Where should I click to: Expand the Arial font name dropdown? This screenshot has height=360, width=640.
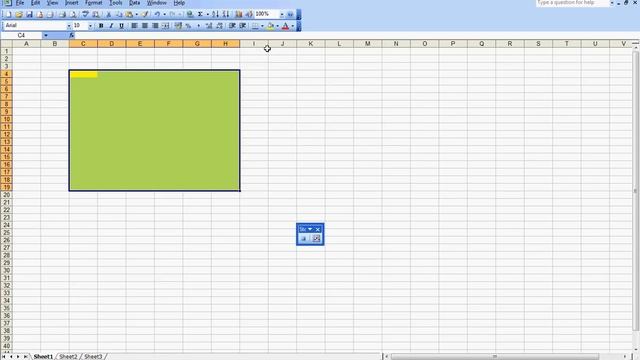tap(69, 26)
